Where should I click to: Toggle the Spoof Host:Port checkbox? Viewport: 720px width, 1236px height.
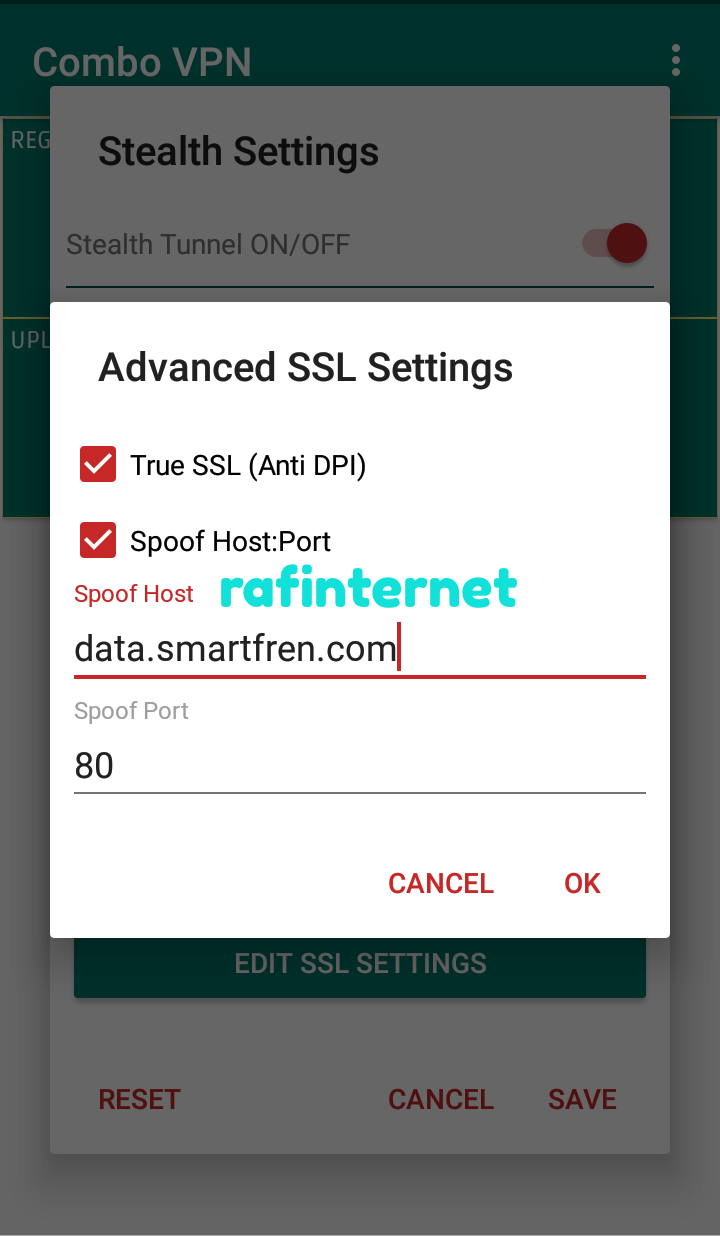(98, 541)
